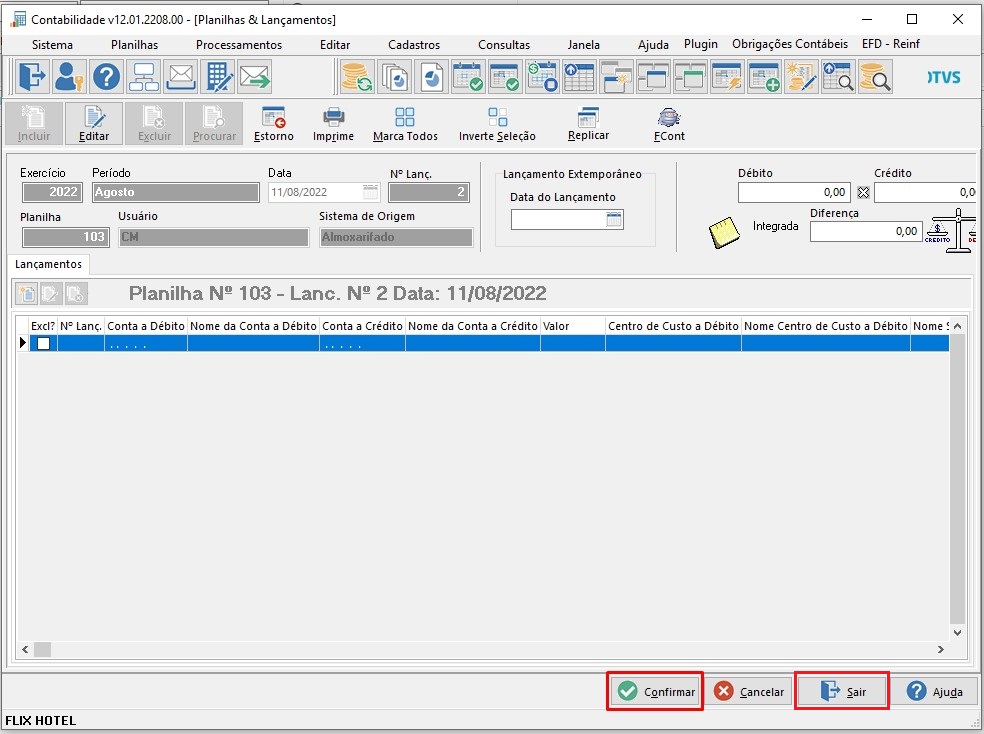
Task: Open the EFD - Reinf menu
Action: pos(890,44)
